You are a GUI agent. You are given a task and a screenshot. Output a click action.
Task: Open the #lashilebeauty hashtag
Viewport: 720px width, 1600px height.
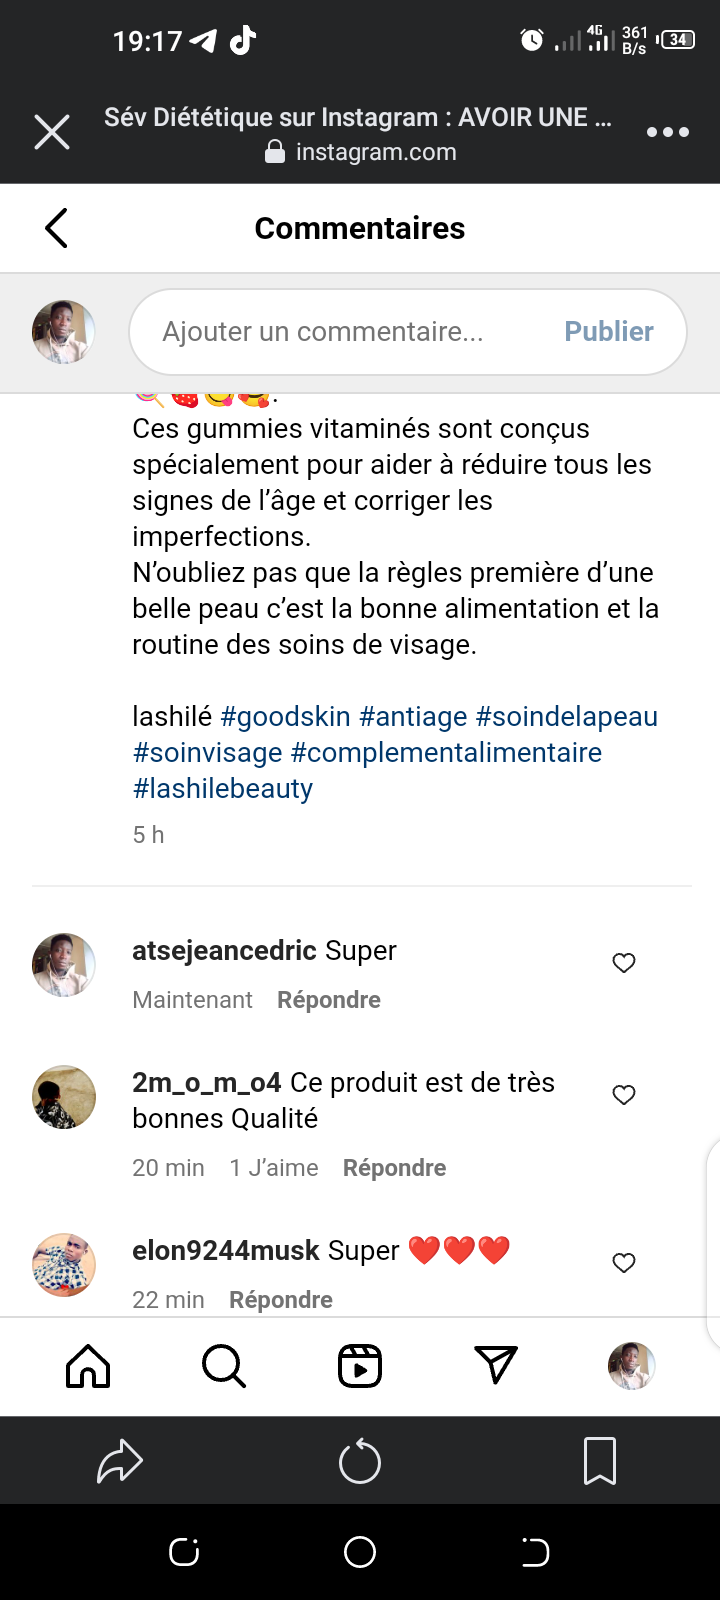pos(223,789)
